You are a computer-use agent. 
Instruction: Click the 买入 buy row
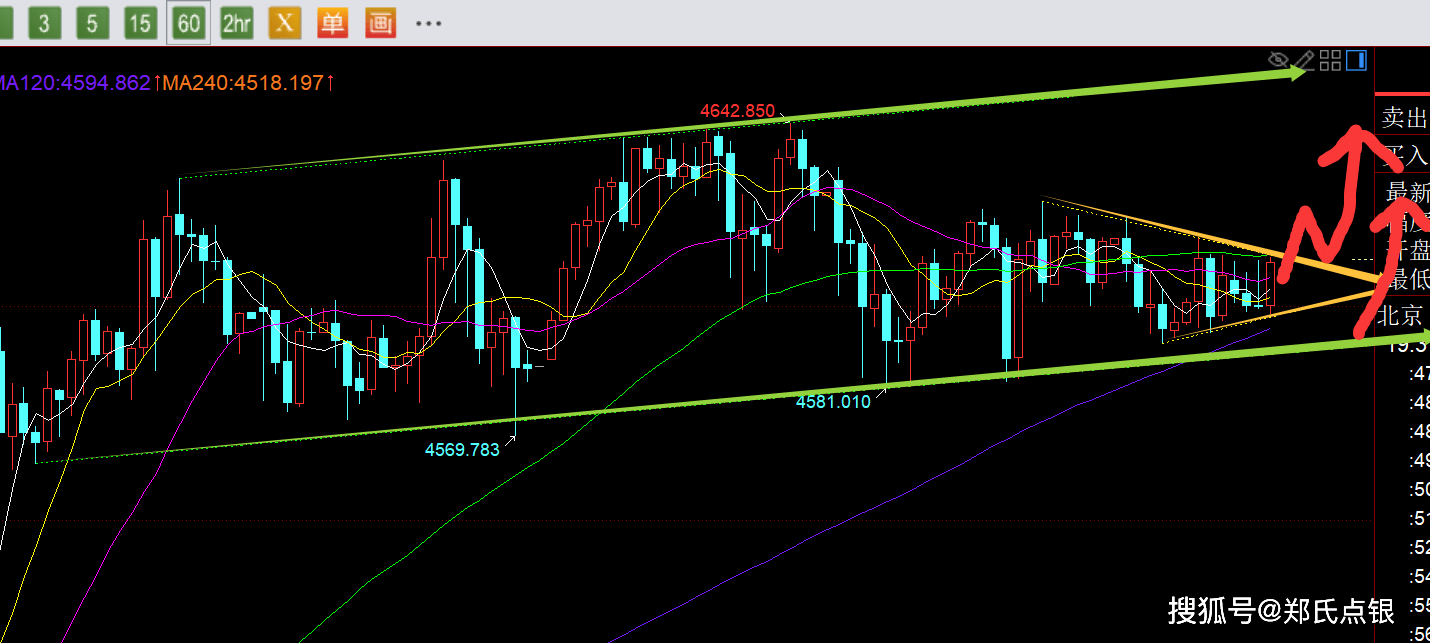pos(1405,155)
